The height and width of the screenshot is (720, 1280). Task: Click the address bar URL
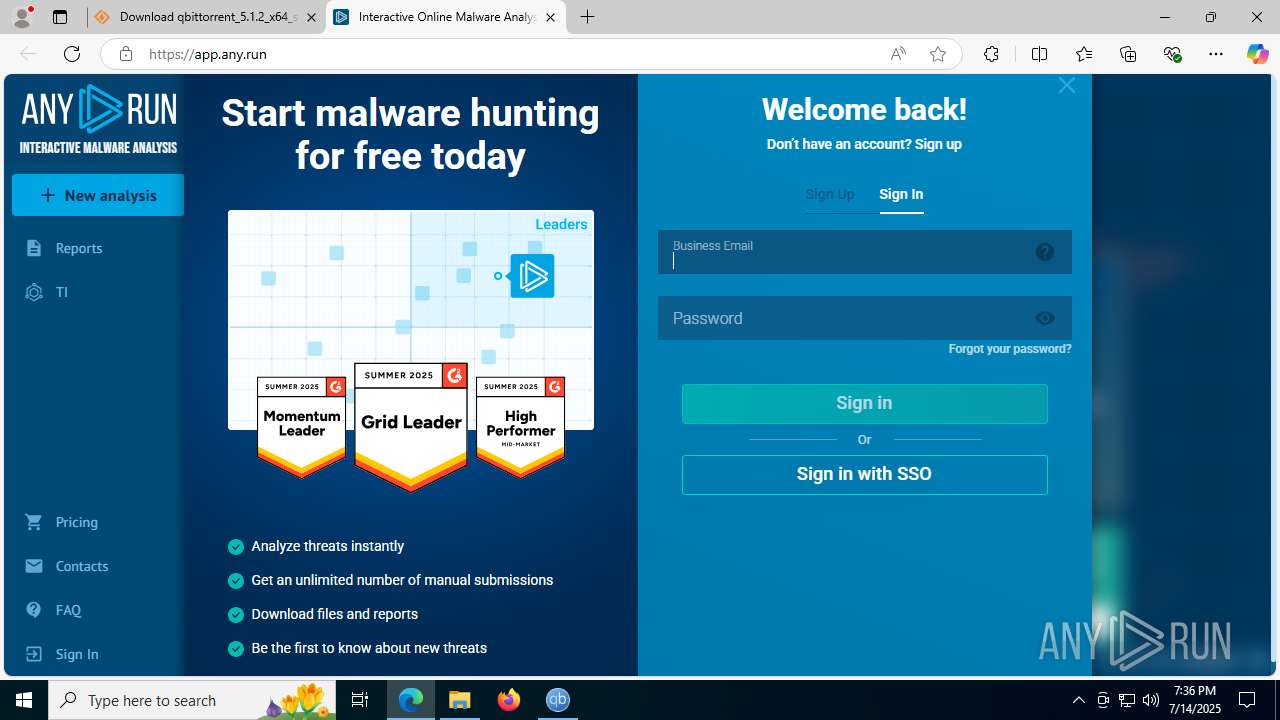pos(208,54)
